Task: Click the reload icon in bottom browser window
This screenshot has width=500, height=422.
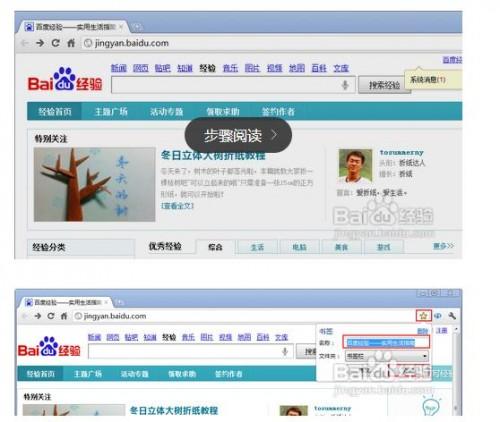Action: 51,316
